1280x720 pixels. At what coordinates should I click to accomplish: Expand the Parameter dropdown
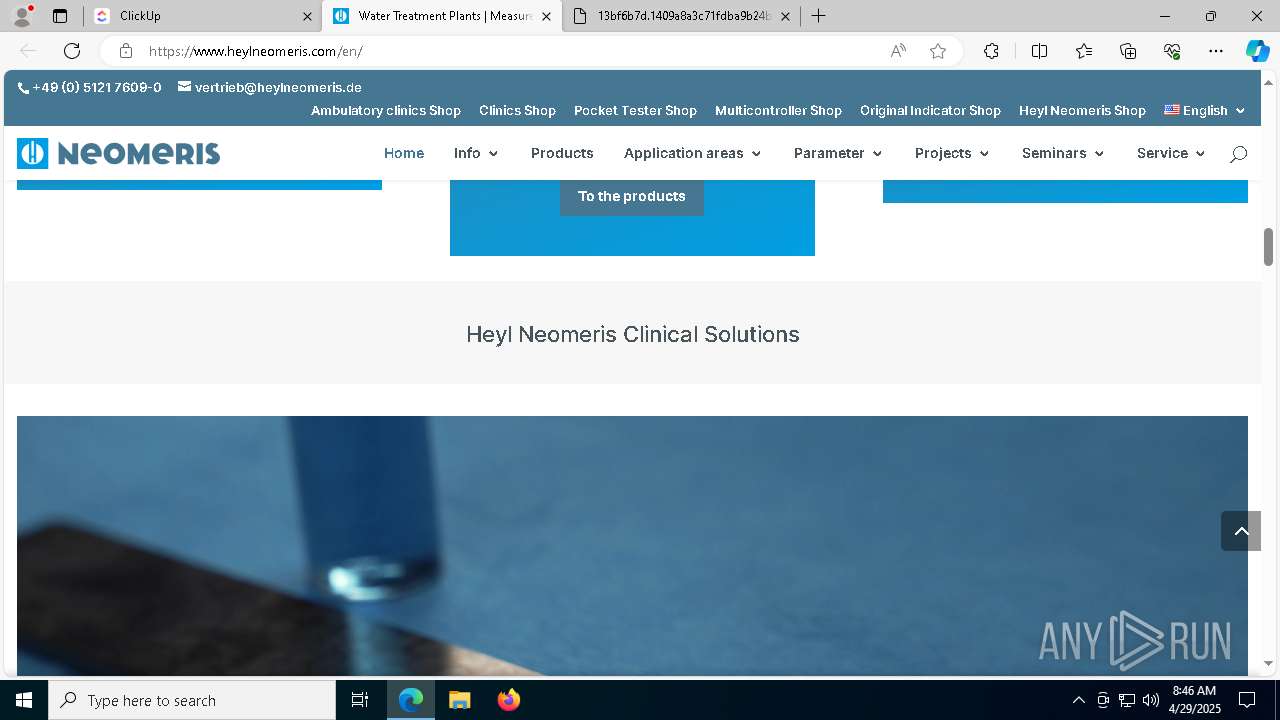[838, 153]
